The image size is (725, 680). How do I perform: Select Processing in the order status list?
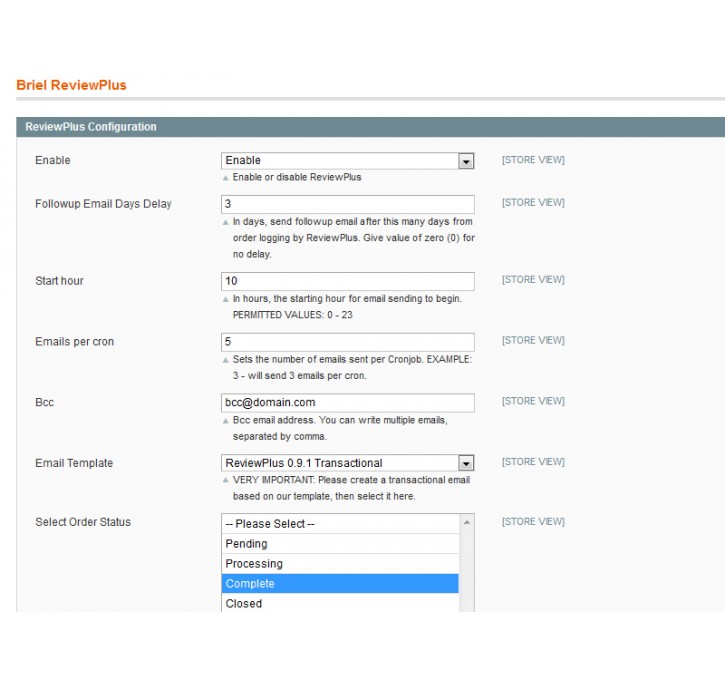click(x=340, y=564)
